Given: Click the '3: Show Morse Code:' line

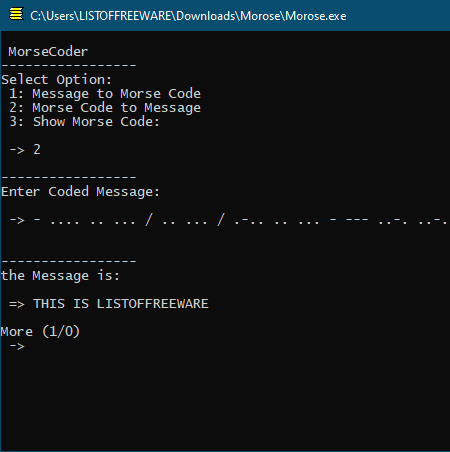Looking at the screenshot, I should coord(85,122).
